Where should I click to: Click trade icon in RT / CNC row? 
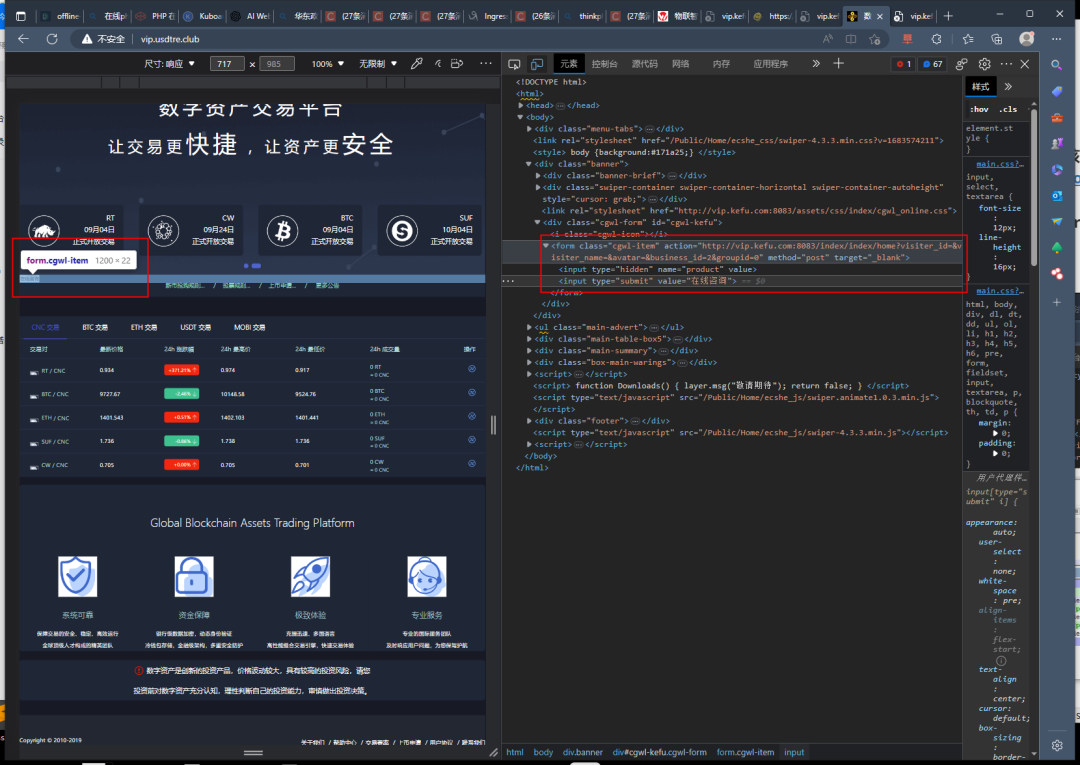click(x=472, y=369)
